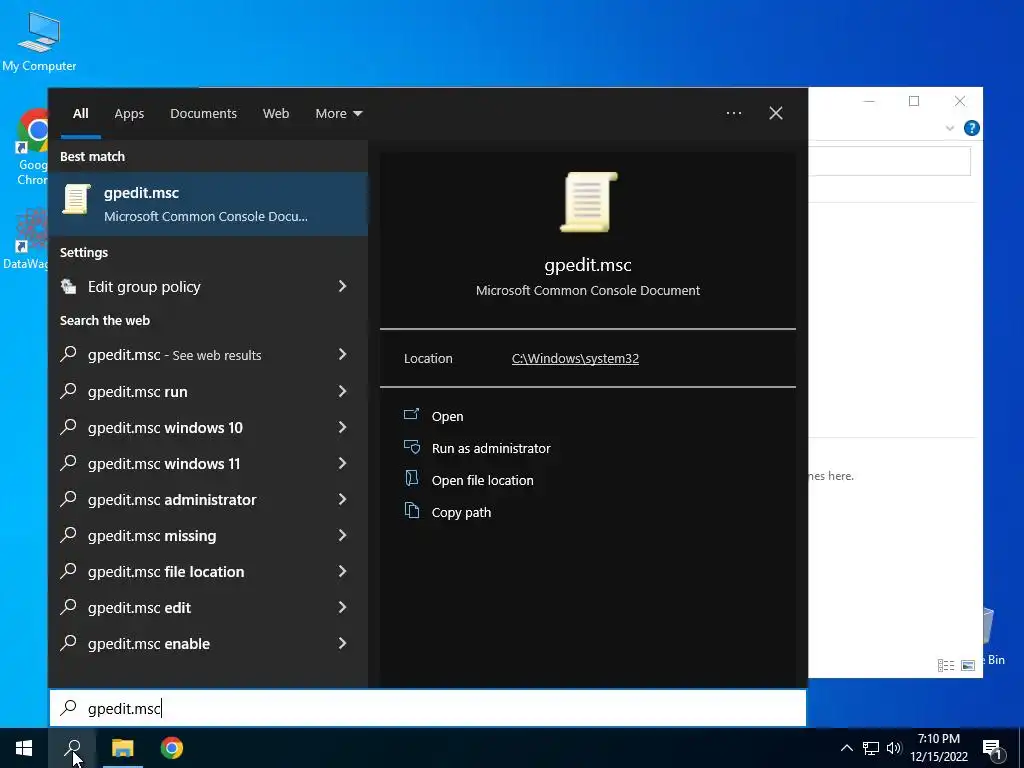Image resolution: width=1024 pixels, height=768 pixels.
Task: Click the address field in background window
Action: pos(889,161)
